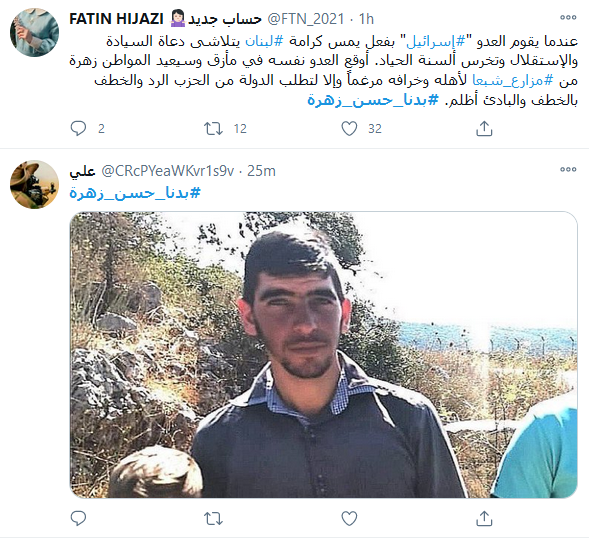Screen dimensions: 589x538
Task: Open more options on FATIN HIJAZI's tweet
Action: (x=568, y=17)
